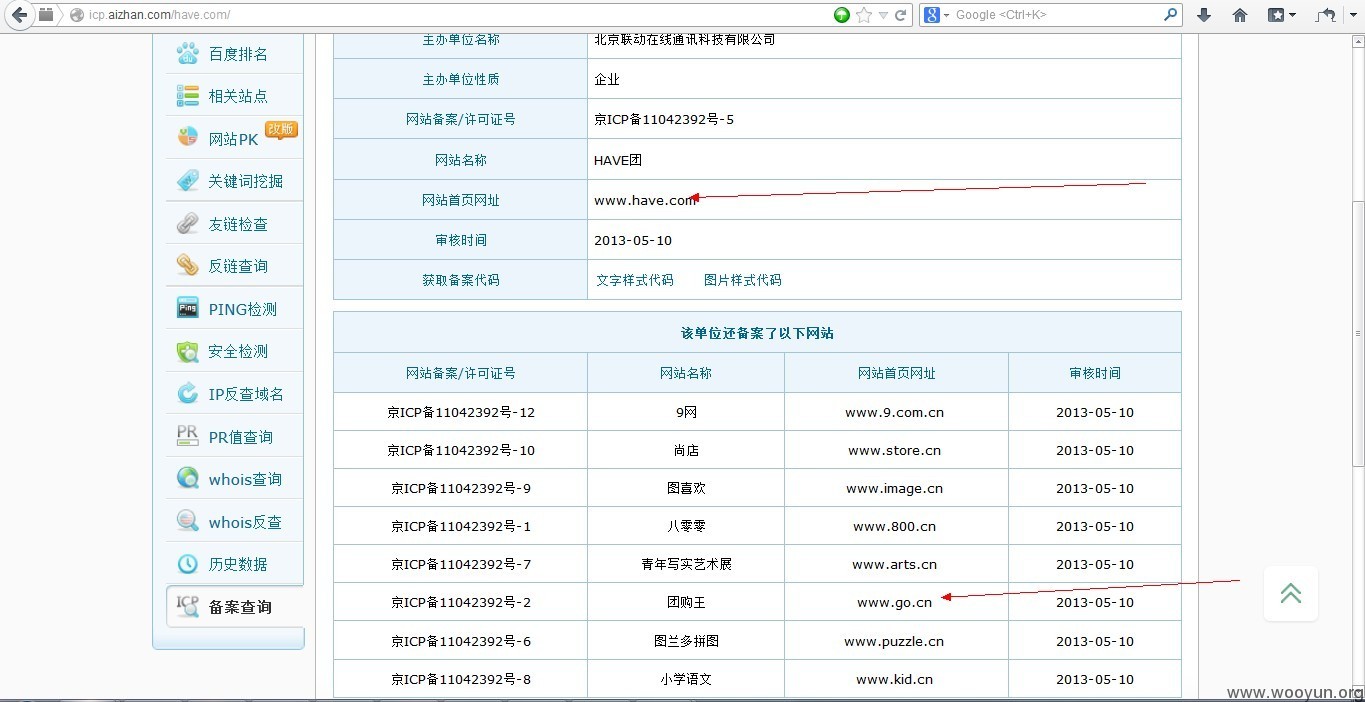Click the 京ICP备11042392号-5 license value
The height and width of the screenshot is (702, 1365).
click(664, 119)
